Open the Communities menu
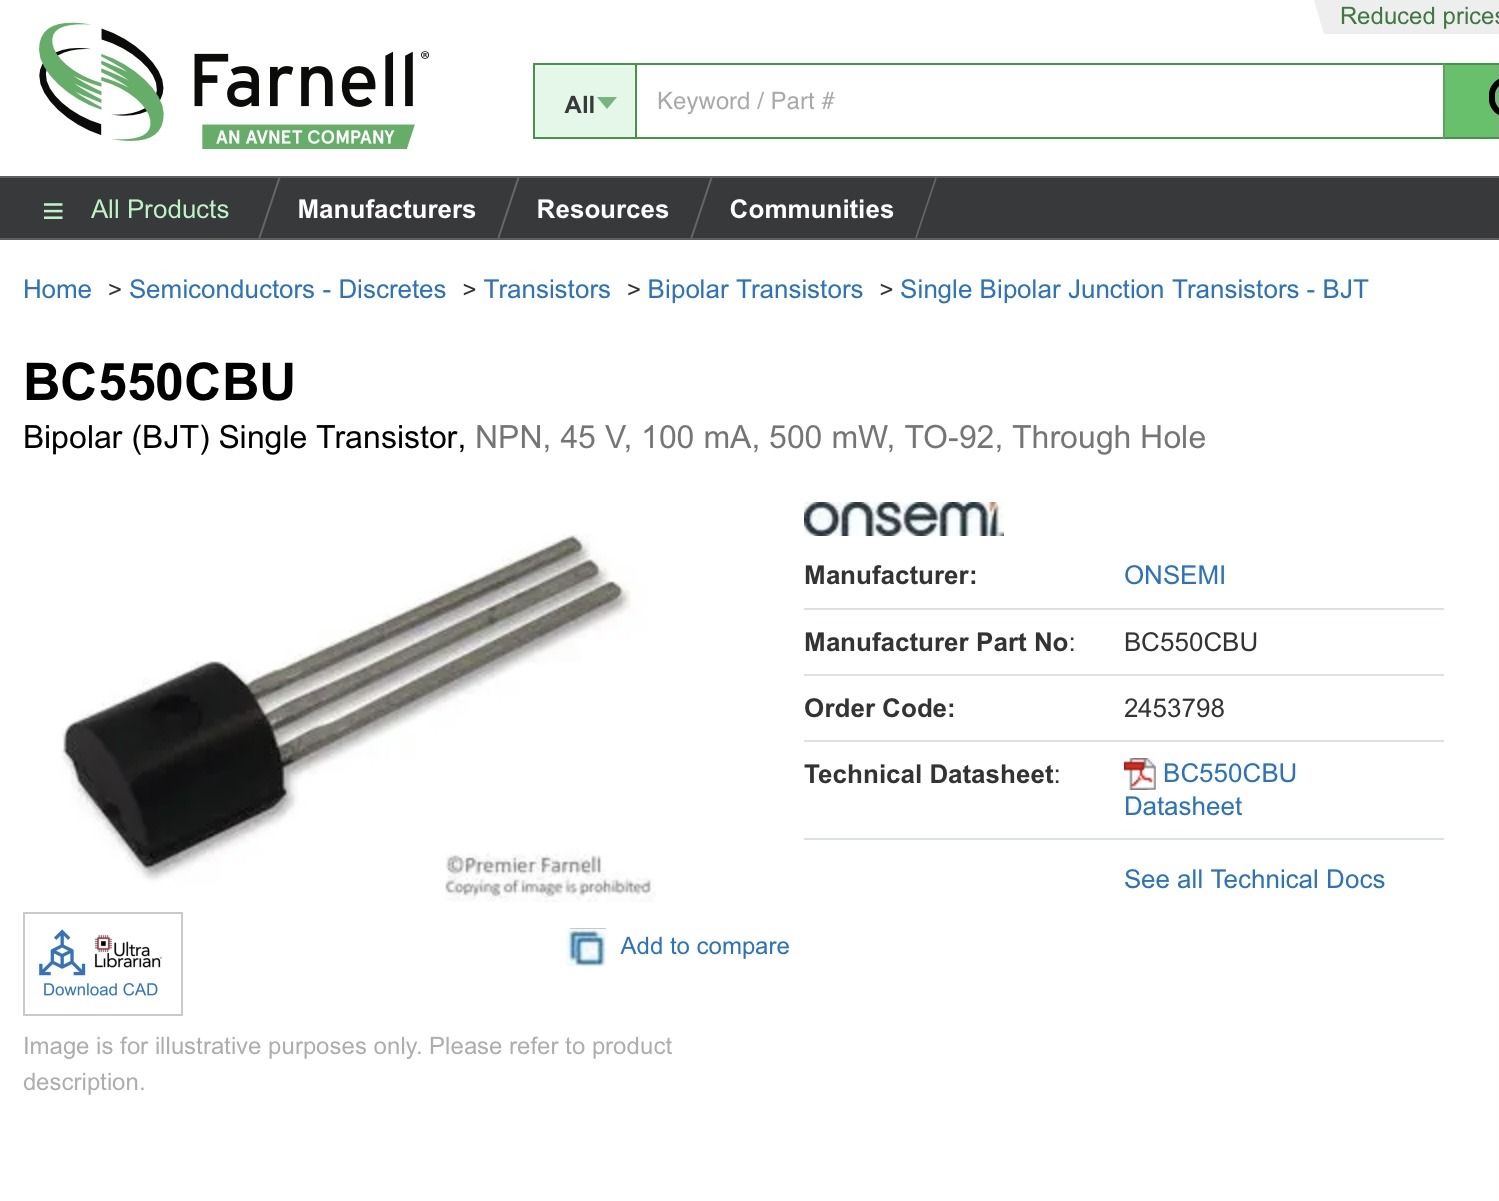 [812, 209]
